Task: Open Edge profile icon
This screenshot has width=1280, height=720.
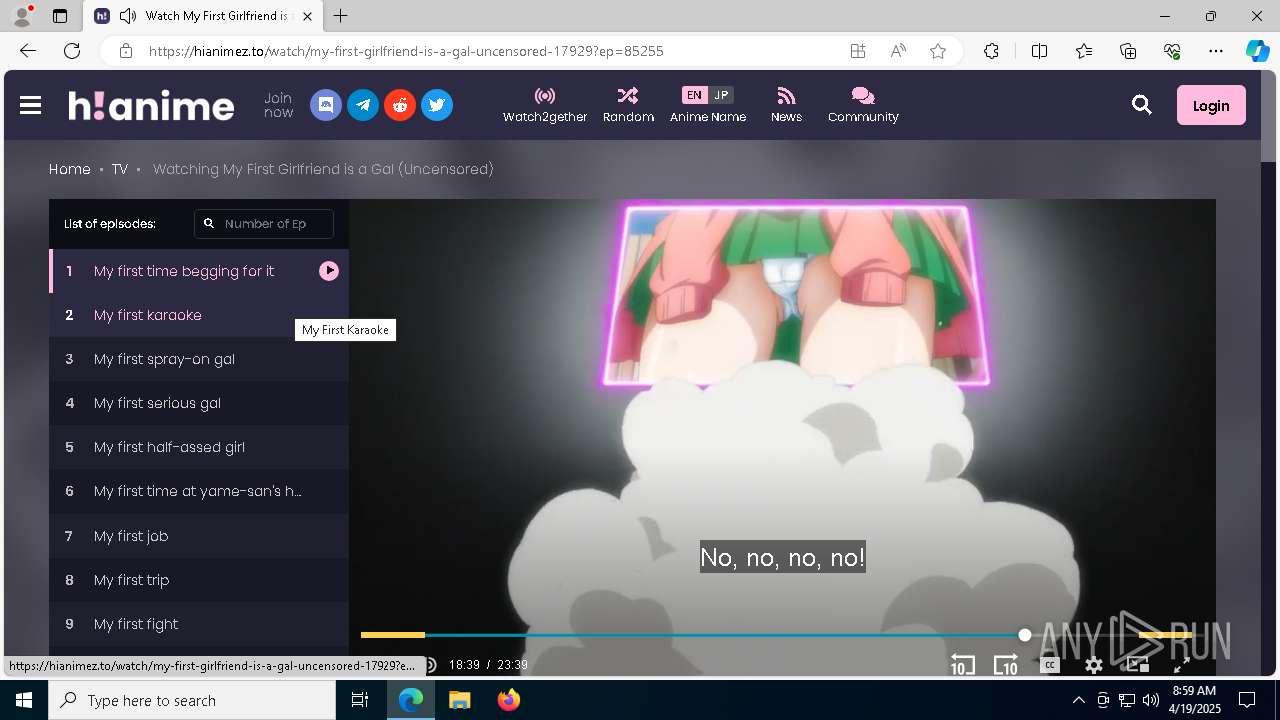Action: point(22,16)
